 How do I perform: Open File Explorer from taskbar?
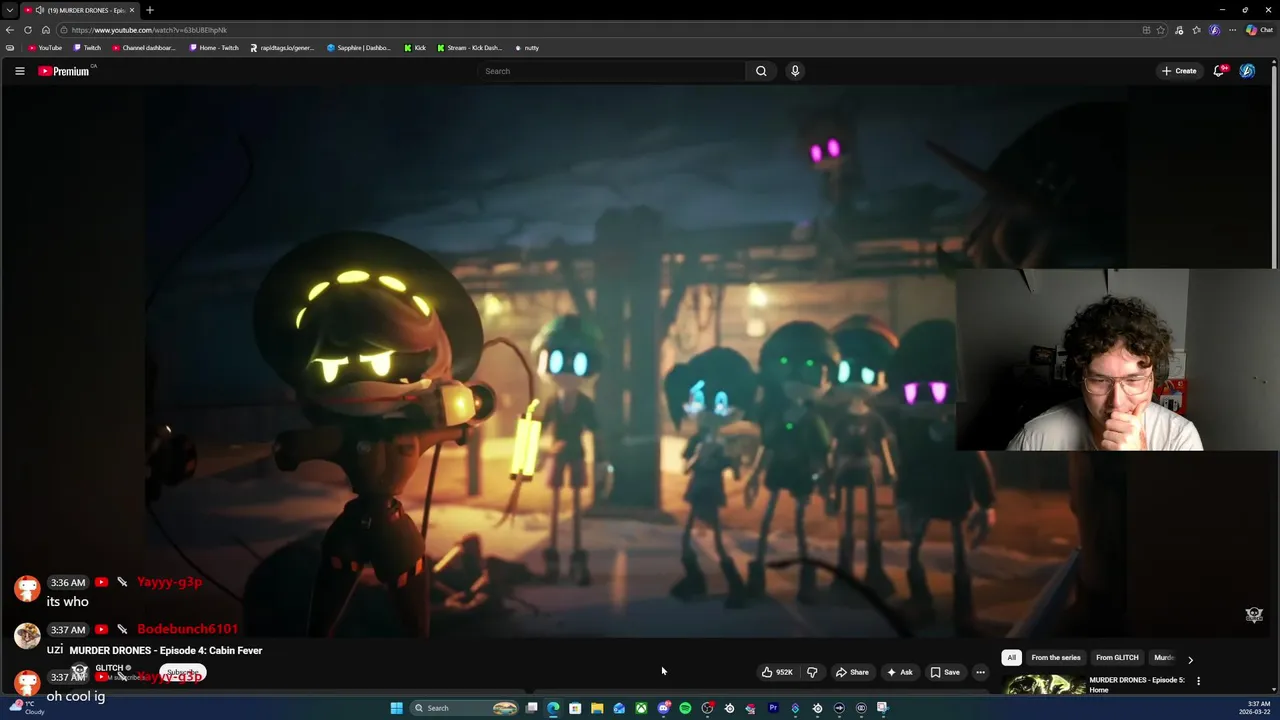(597, 708)
